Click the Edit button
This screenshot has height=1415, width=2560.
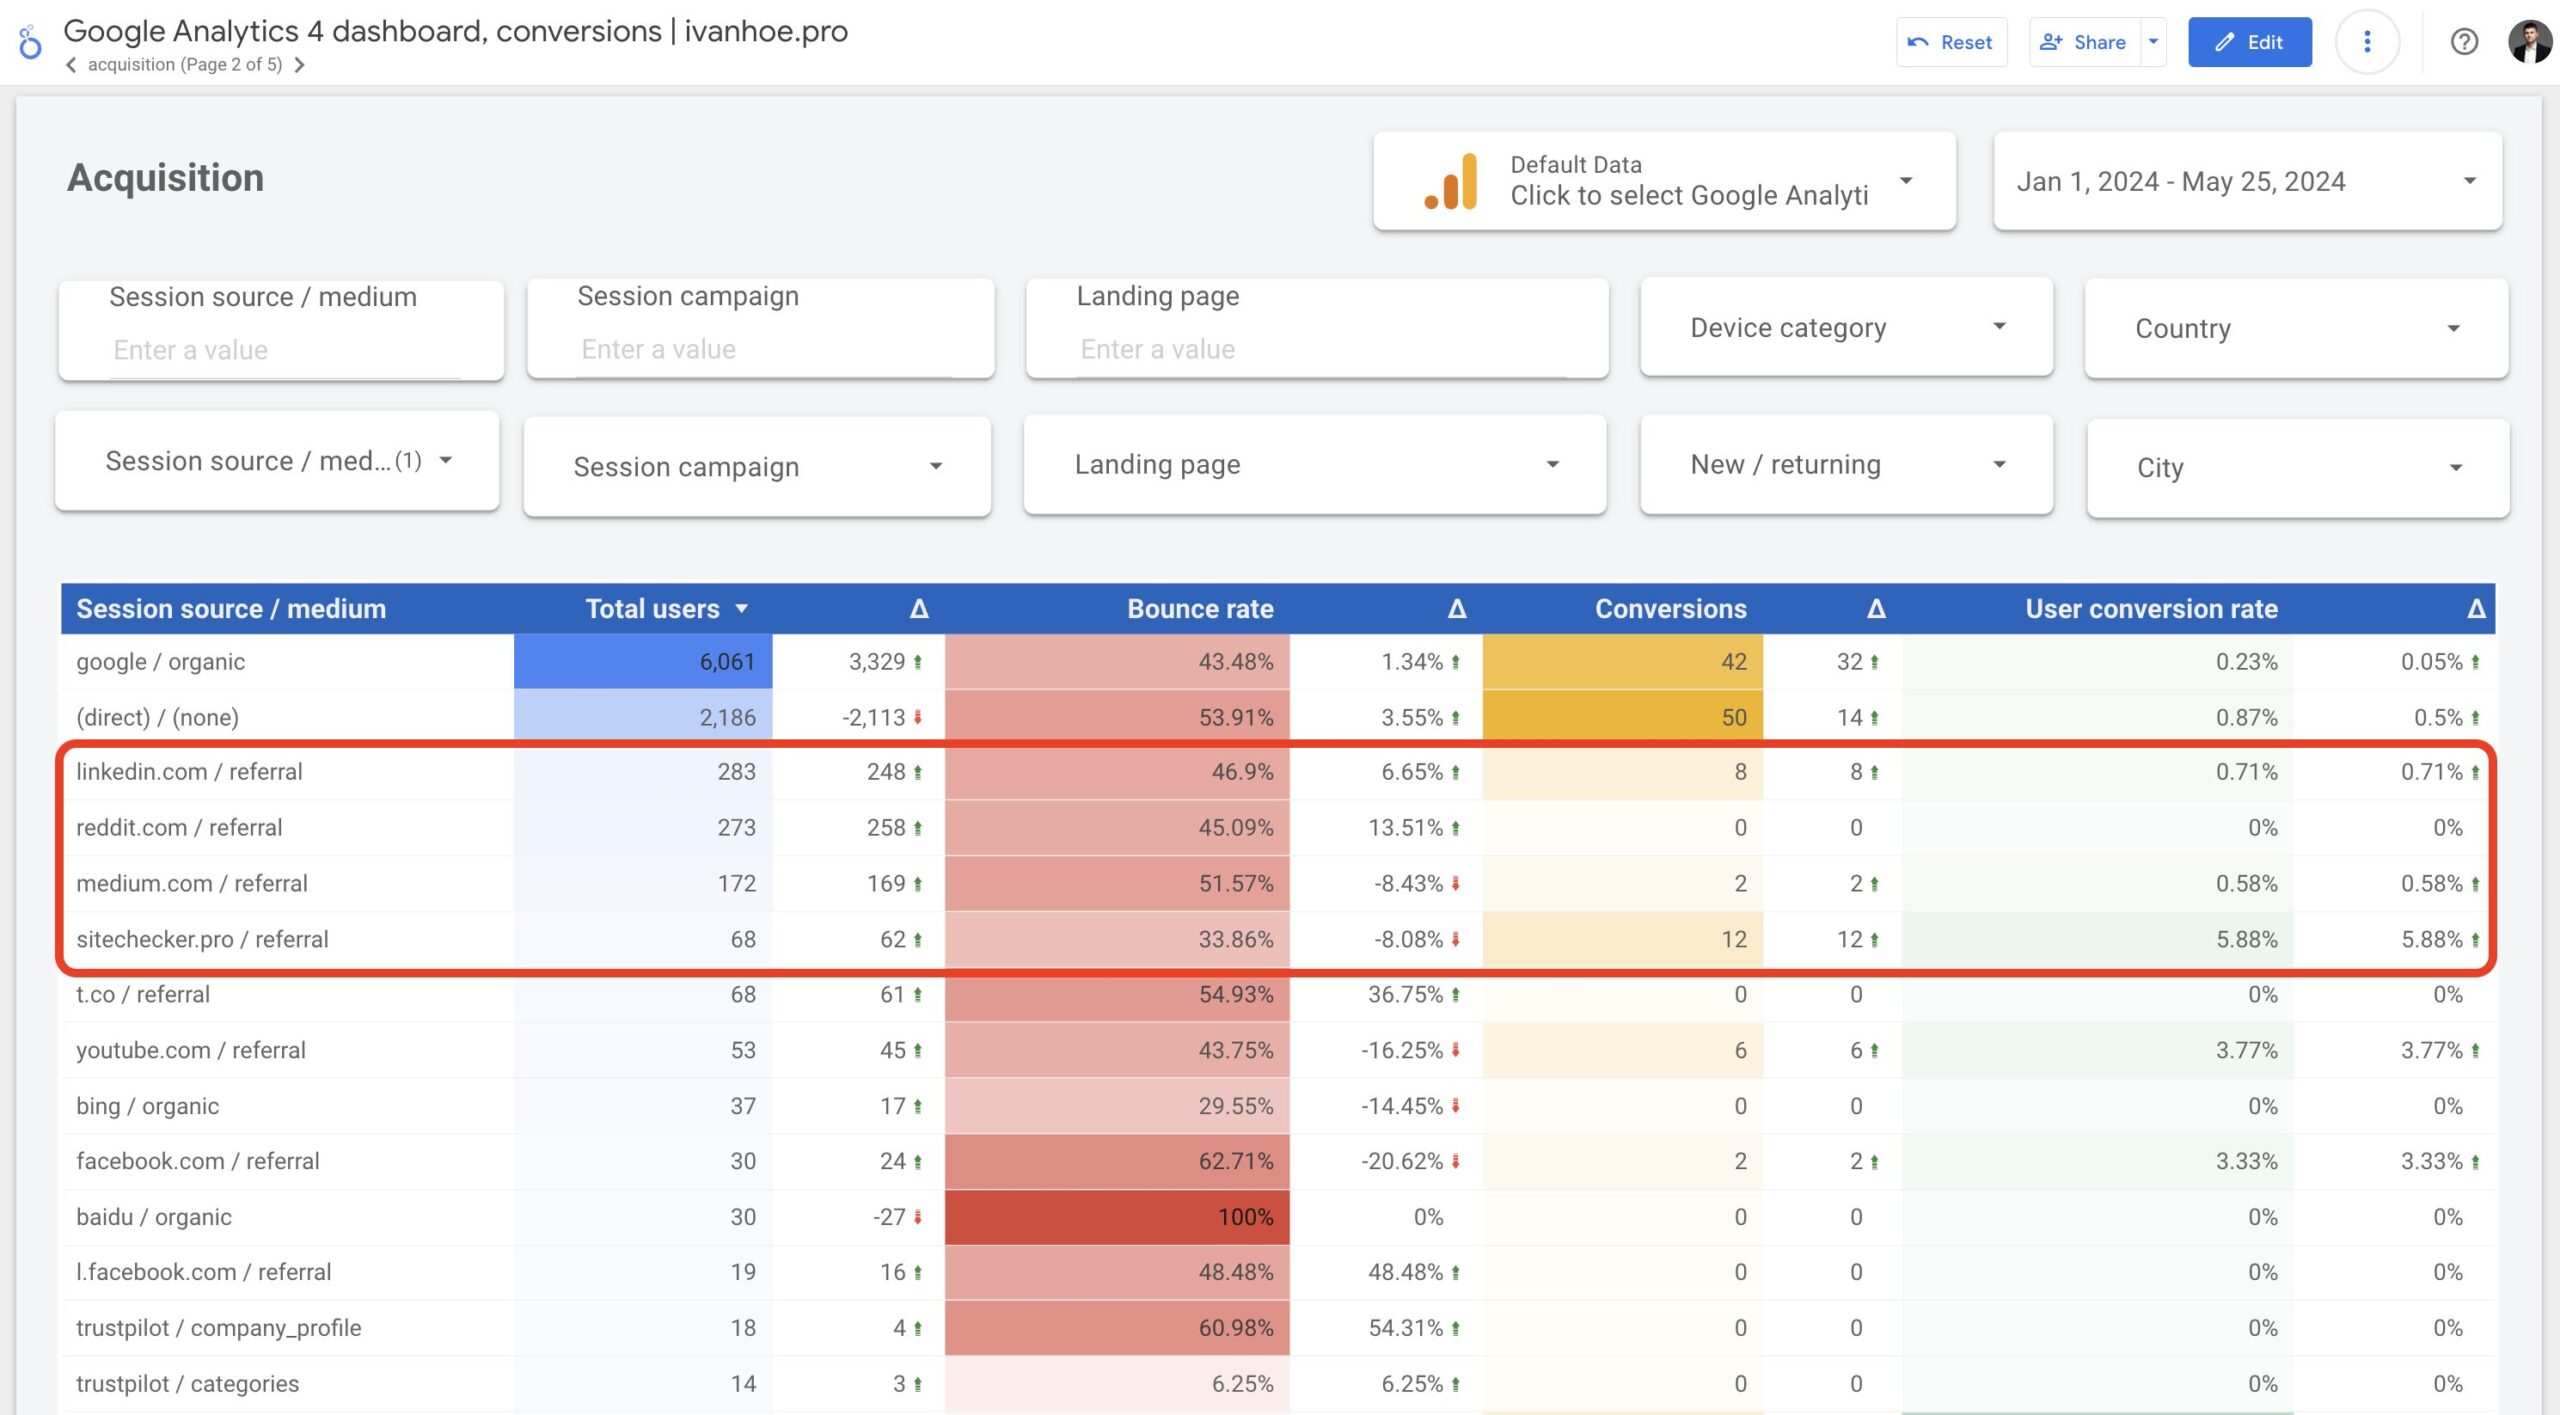tap(2249, 42)
